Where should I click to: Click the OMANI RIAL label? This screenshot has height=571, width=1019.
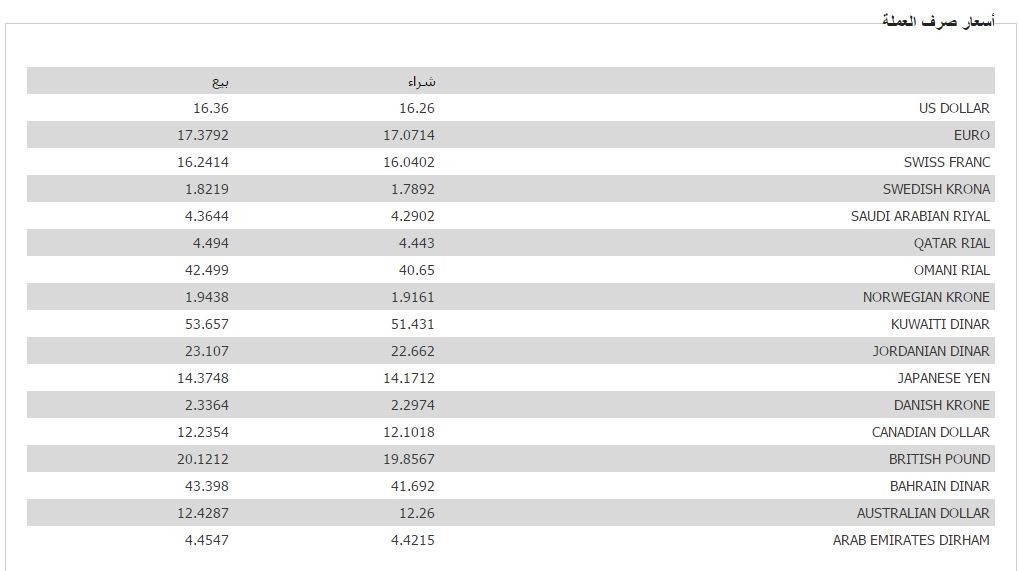tap(951, 270)
